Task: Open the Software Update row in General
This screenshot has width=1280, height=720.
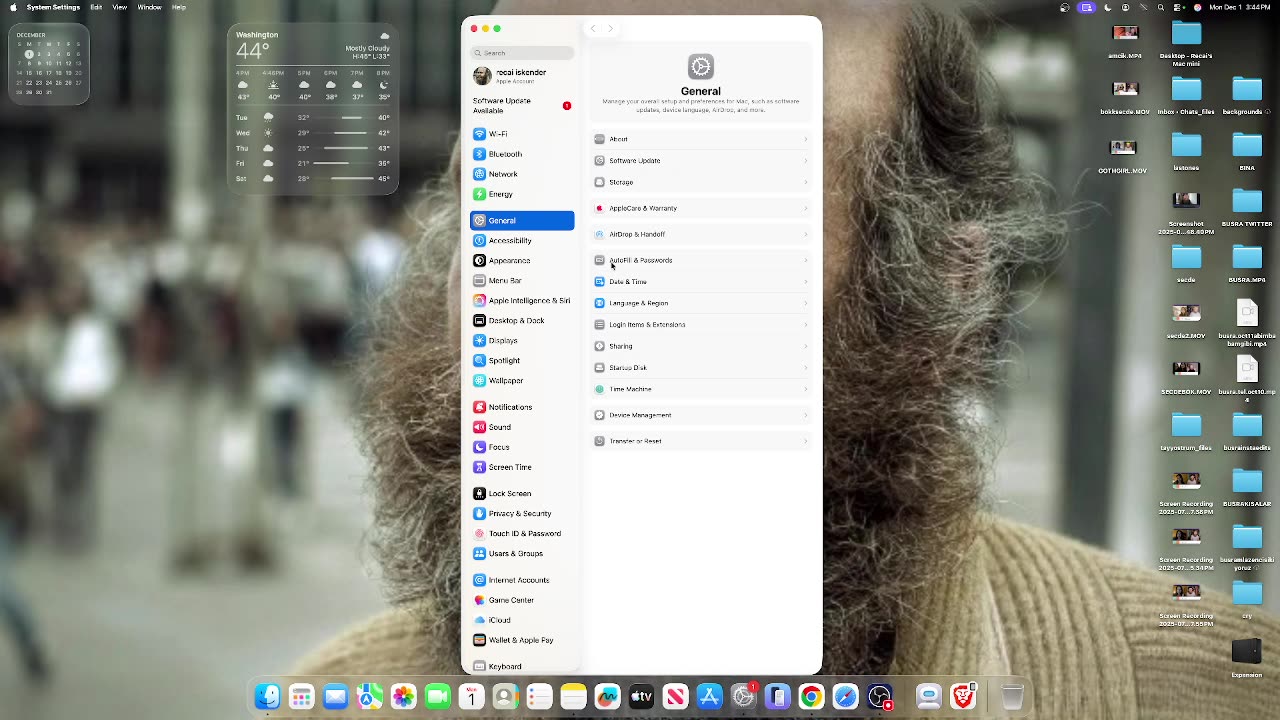Action: click(700, 160)
